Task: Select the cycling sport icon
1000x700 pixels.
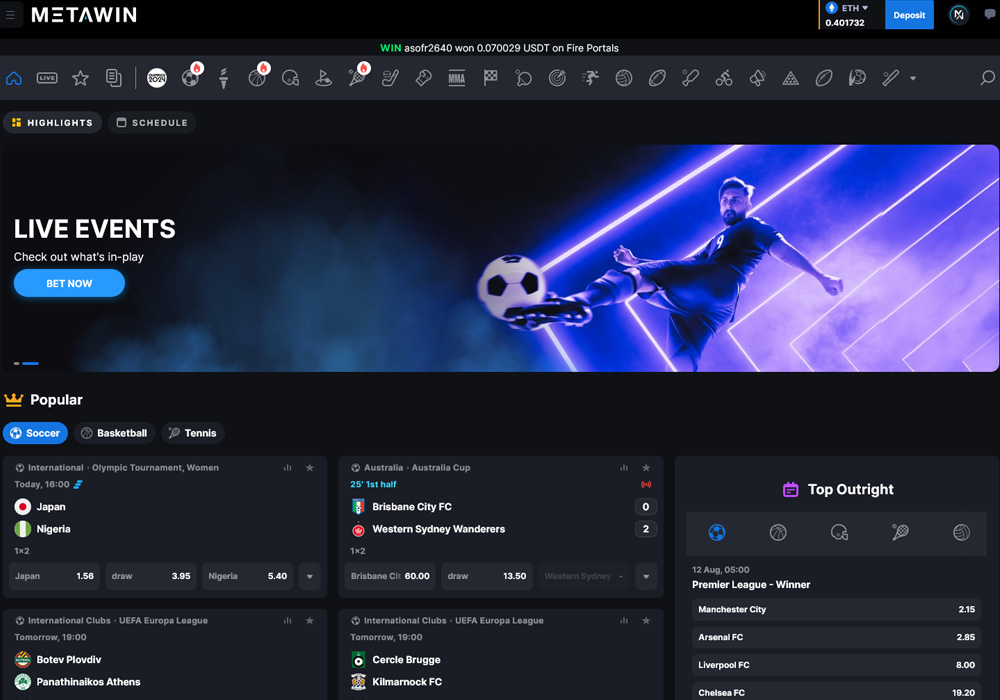Action: click(723, 77)
